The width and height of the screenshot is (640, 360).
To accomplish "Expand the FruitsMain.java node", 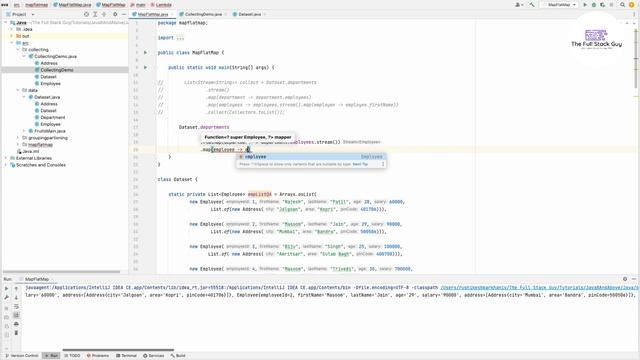I will click(x=24, y=131).
